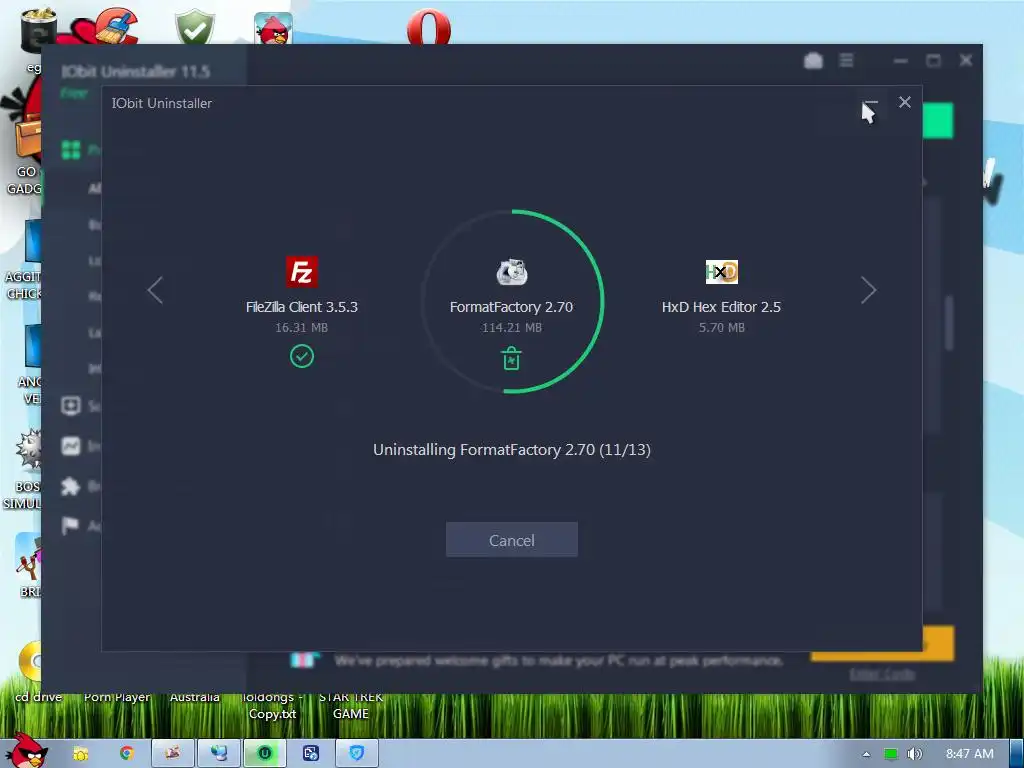Switch to the IObit Uninstaller taskbar button
Image resolution: width=1024 pixels, height=768 pixels.
coord(264,753)
